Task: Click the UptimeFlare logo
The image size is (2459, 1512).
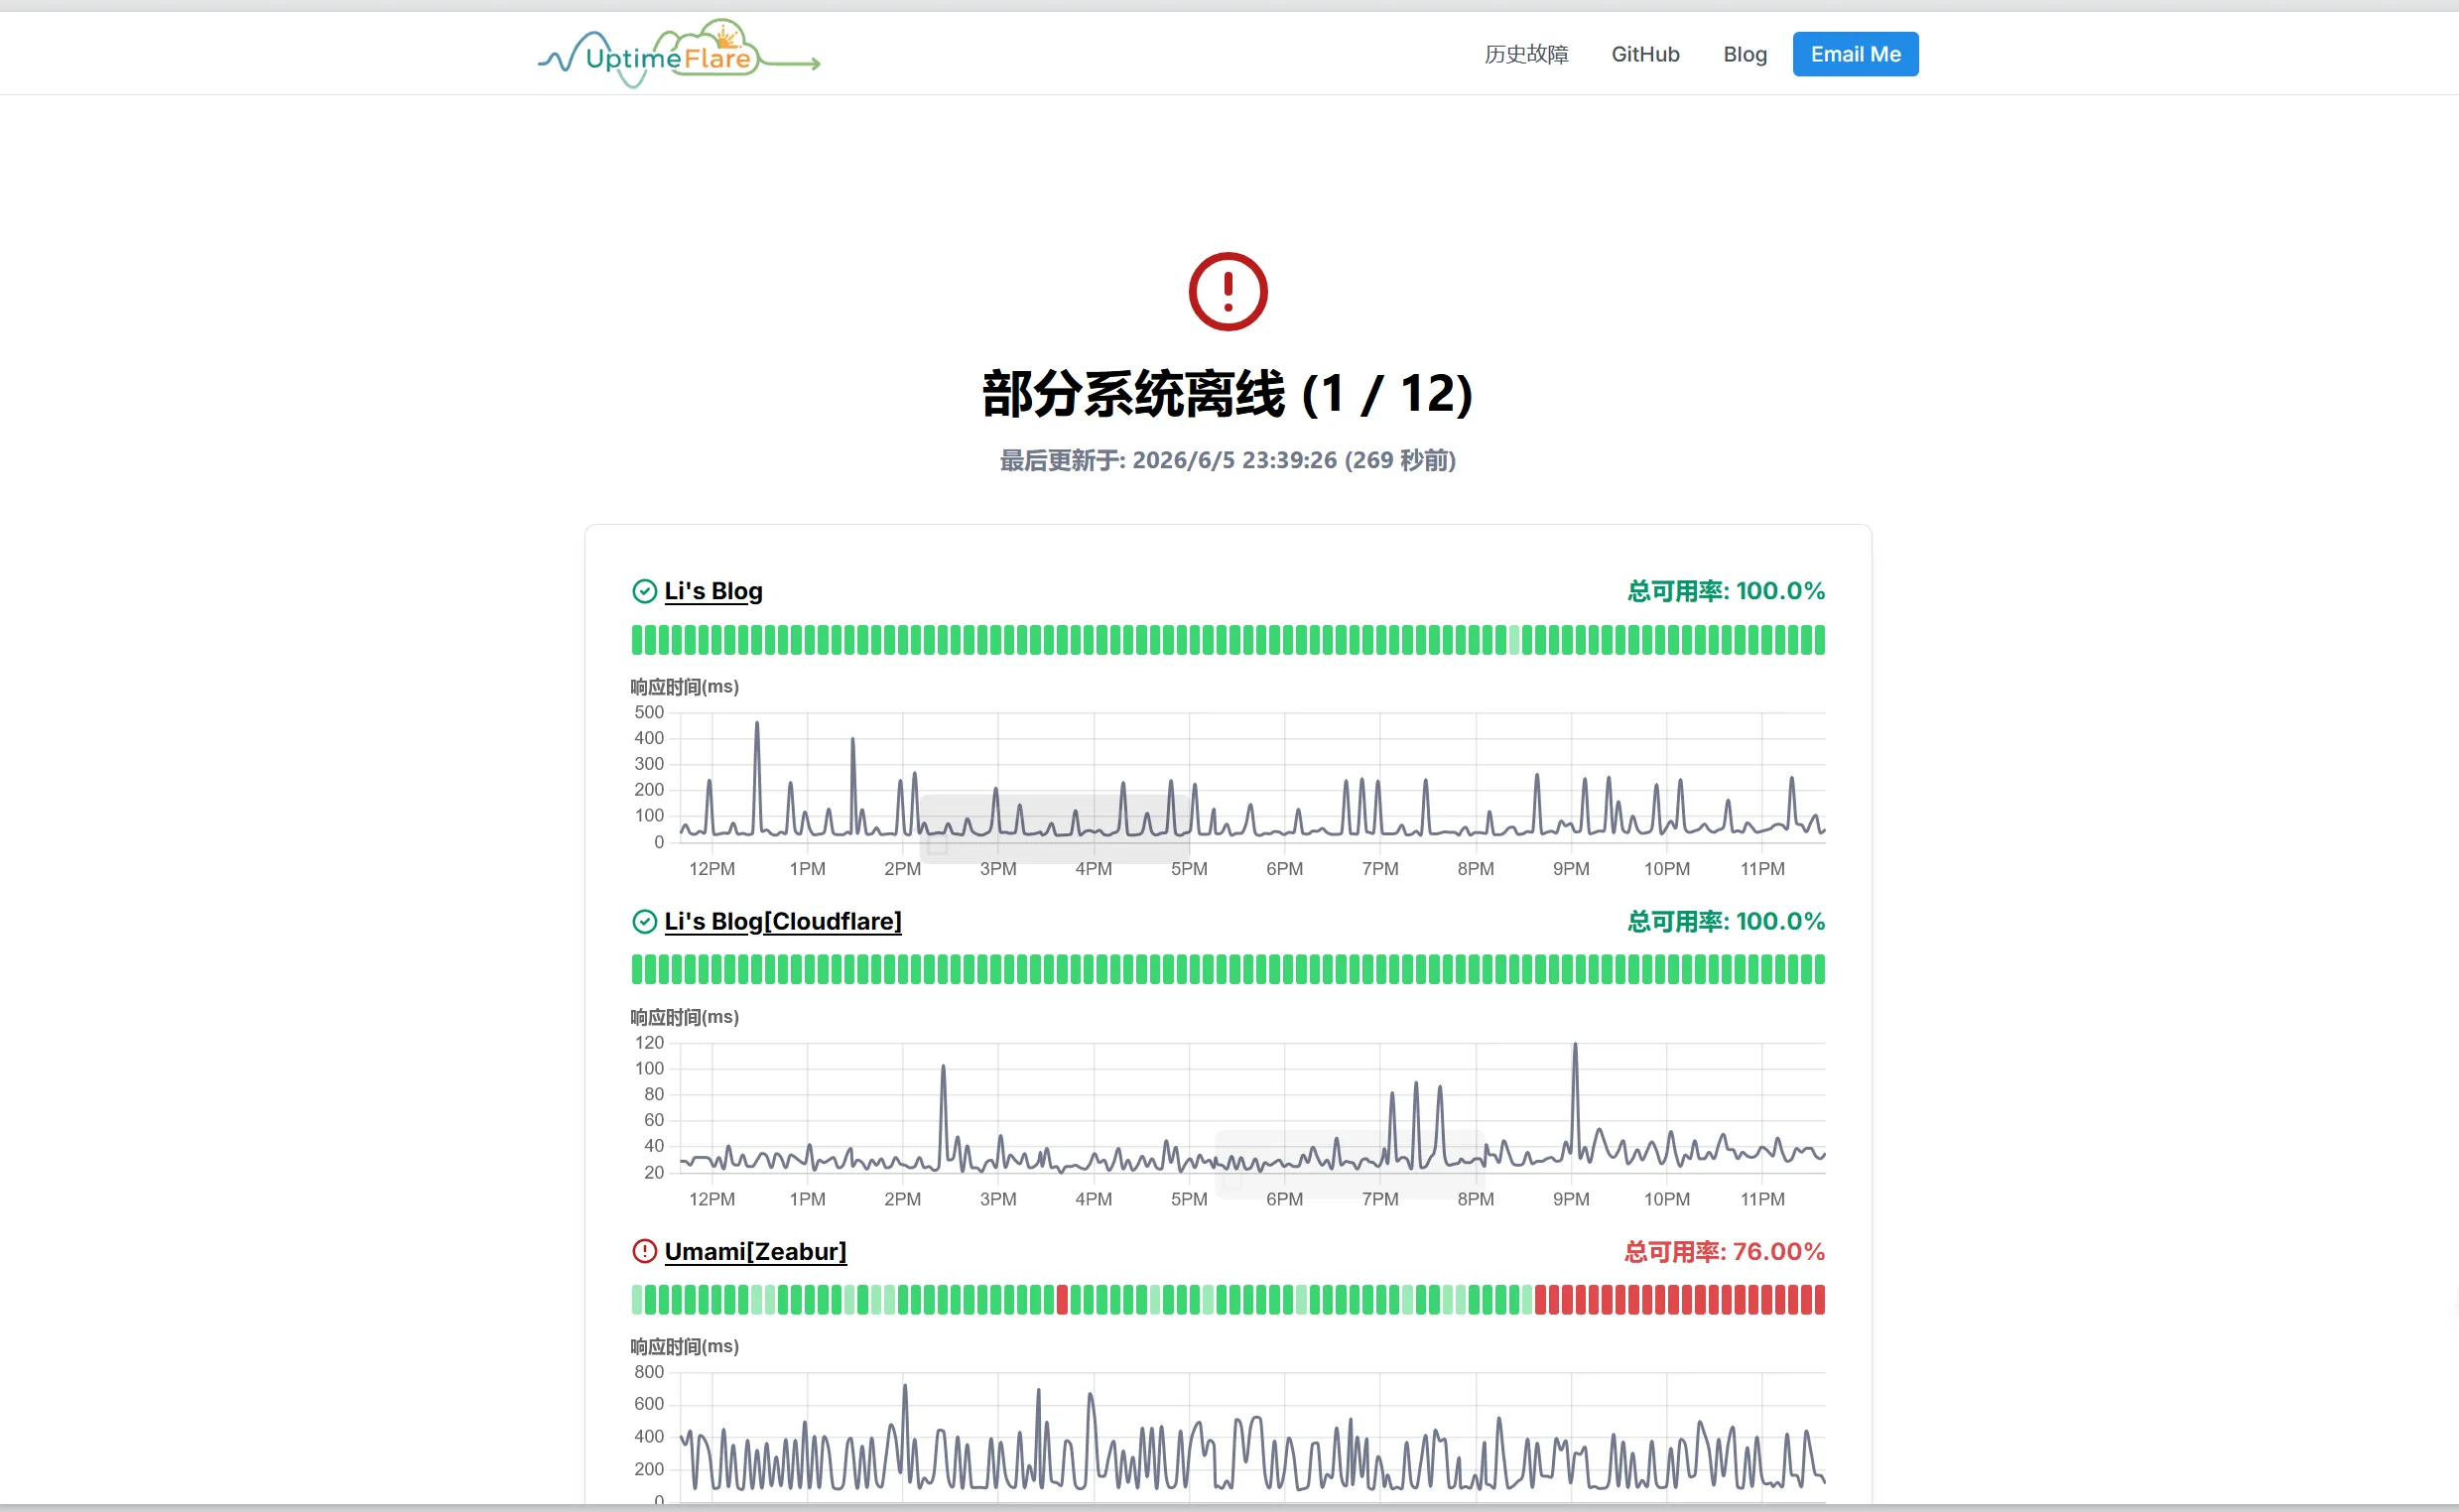Action: point(679,54)
